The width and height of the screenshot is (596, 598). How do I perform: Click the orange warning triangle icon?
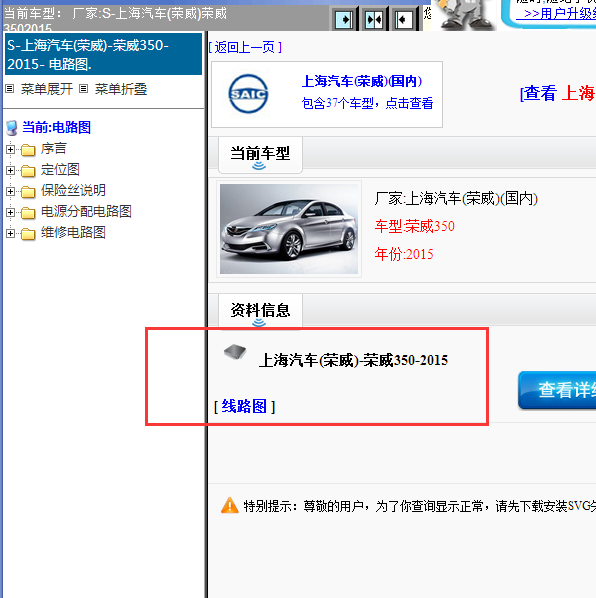230,506
